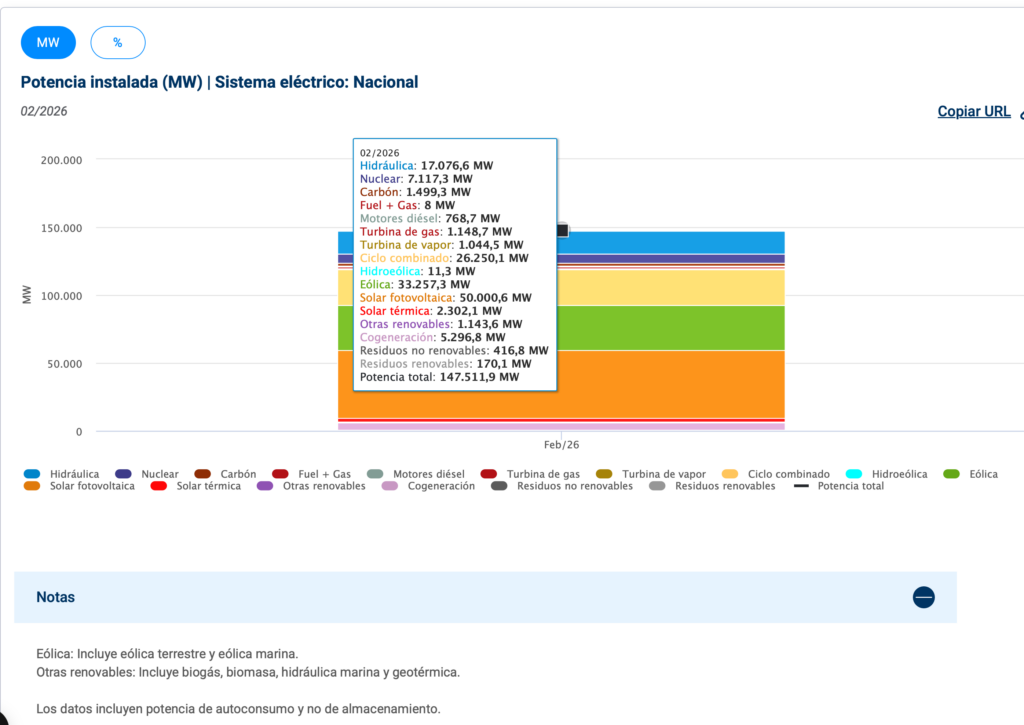Toggle Hidráulica legend icon

click(x=32, y=474)
